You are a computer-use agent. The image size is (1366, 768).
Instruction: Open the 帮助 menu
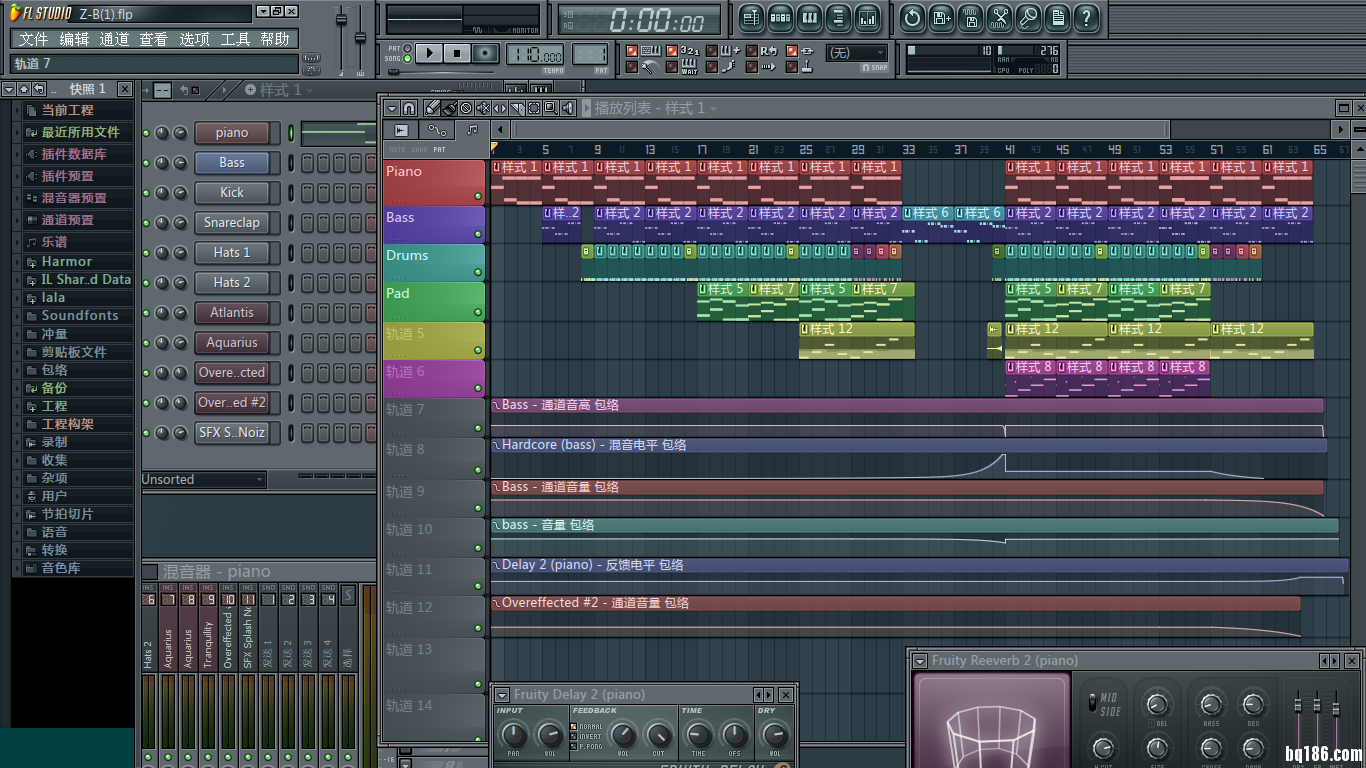275,39
